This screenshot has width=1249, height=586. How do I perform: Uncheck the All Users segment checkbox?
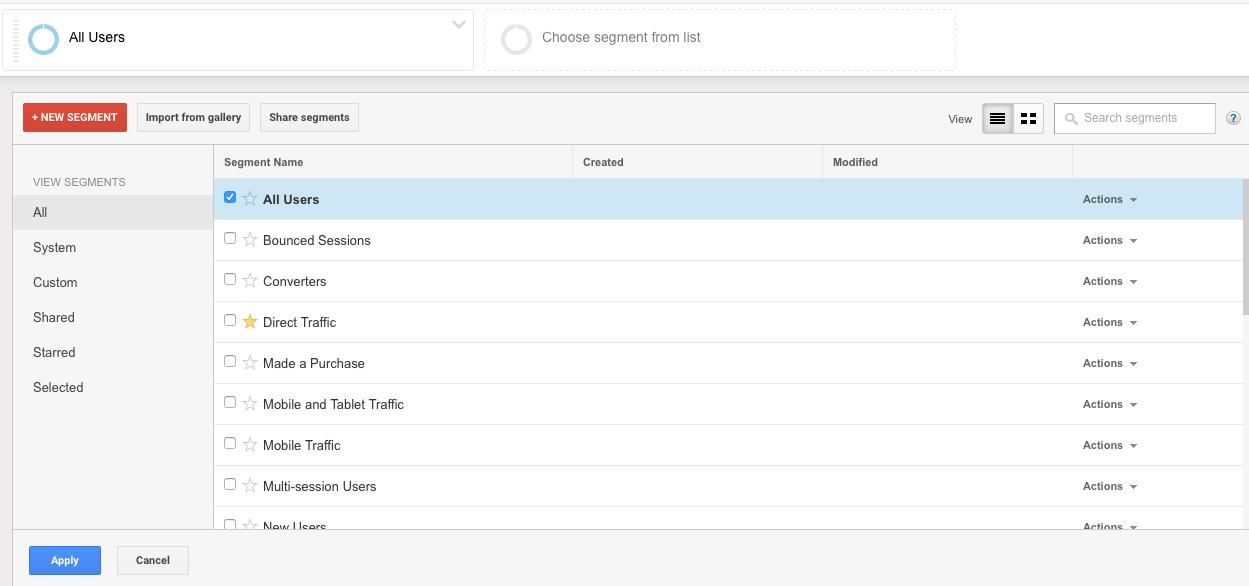[x=230, y=197]
